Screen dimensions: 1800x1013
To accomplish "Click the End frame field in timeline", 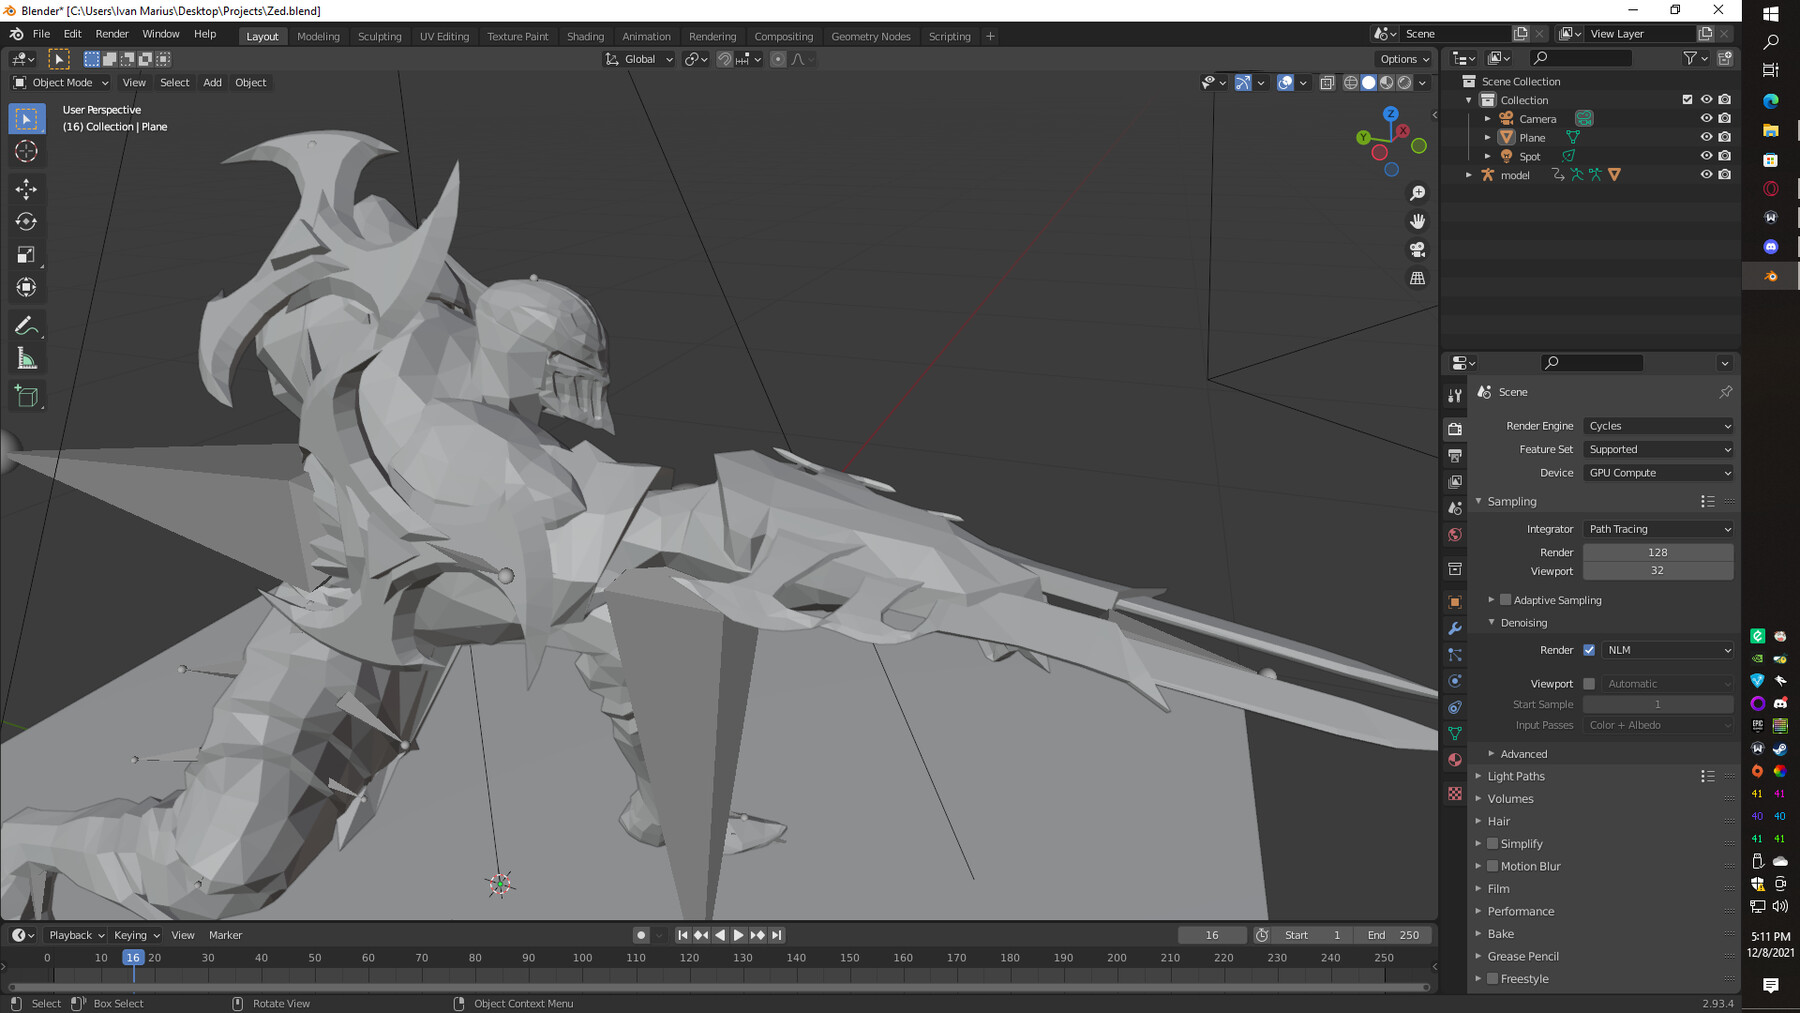I will [x=1393, y=935].
